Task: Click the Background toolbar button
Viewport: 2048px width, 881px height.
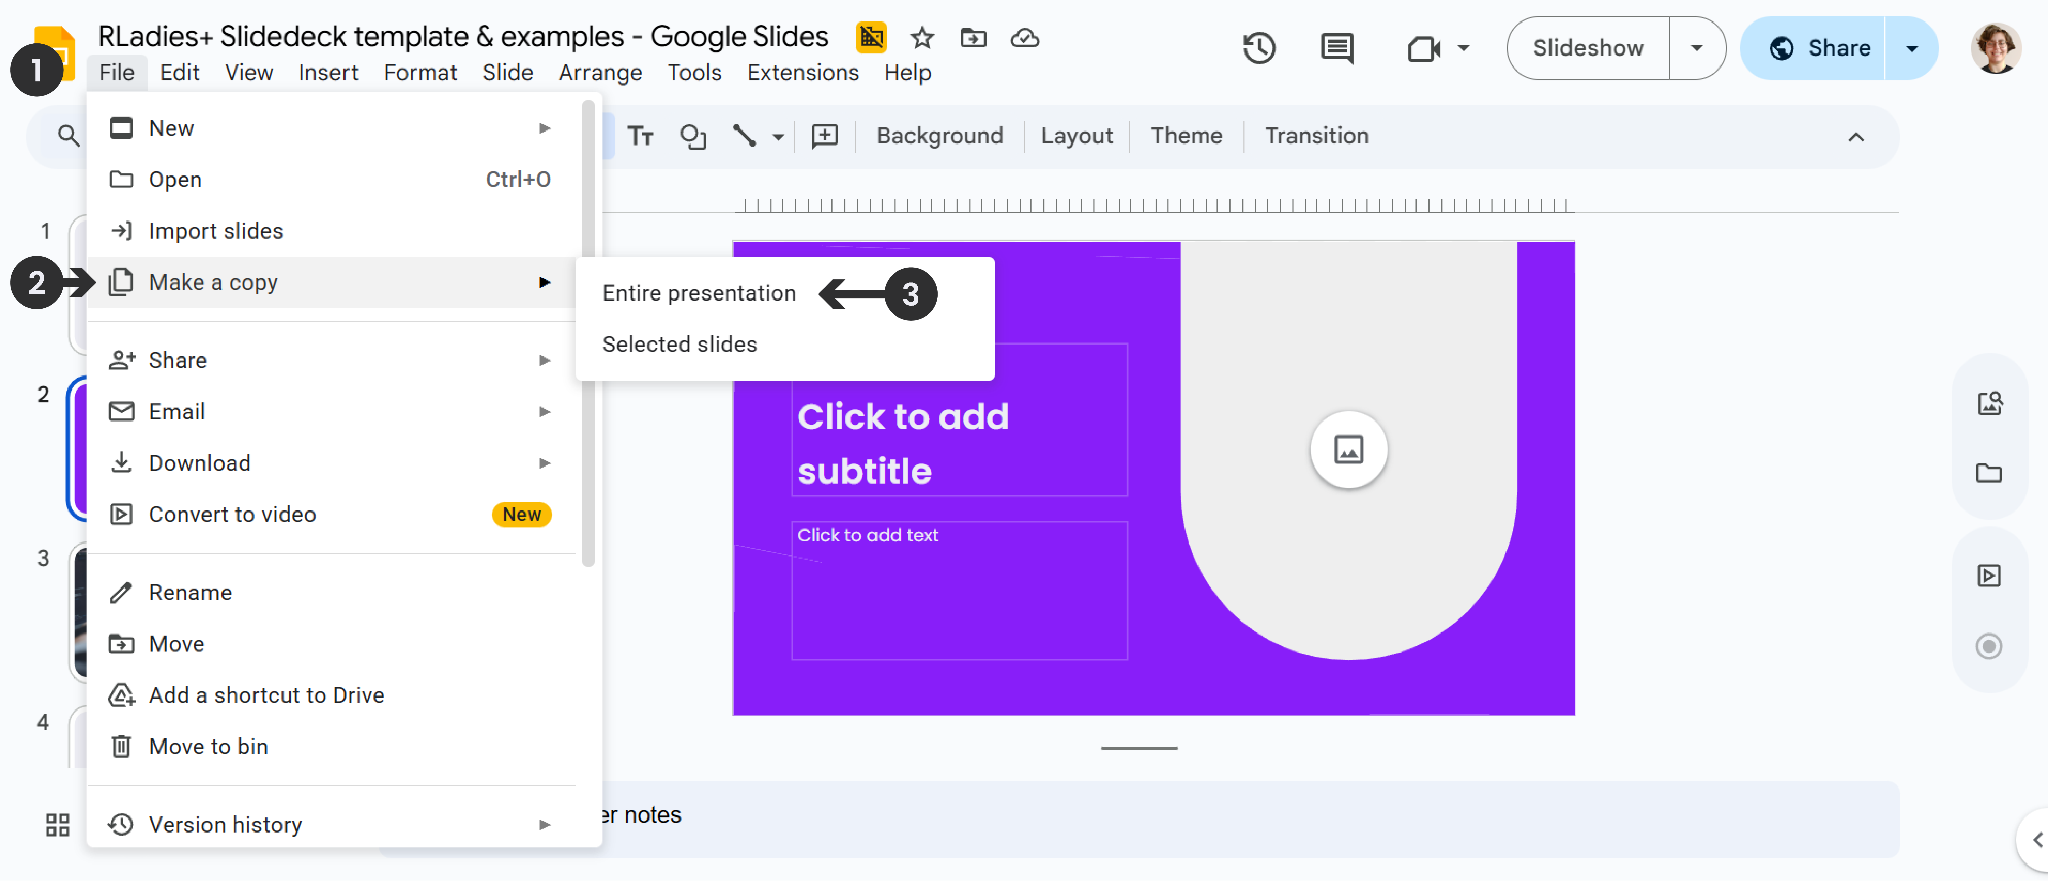Action: coord(940,136)
